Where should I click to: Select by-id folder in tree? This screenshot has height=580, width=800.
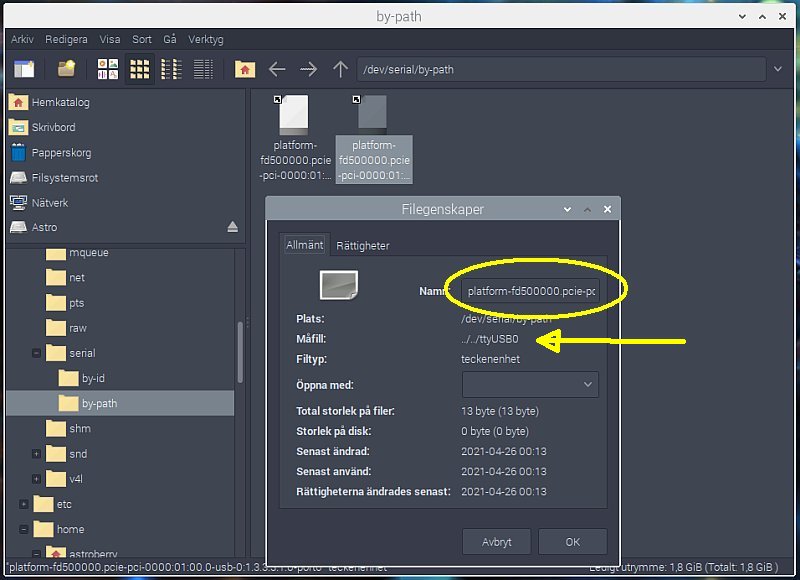[x=82, y=378]
